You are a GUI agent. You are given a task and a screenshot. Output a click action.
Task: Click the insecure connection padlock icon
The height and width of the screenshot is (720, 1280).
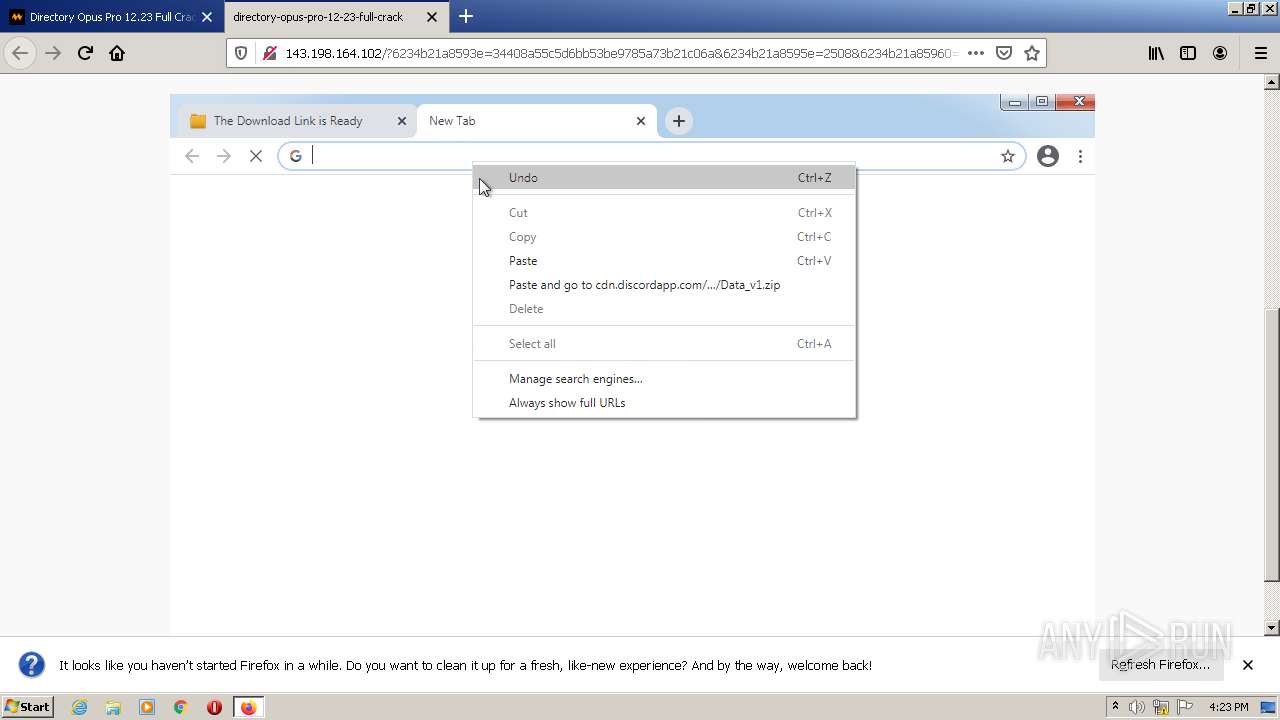pos(269,53)
